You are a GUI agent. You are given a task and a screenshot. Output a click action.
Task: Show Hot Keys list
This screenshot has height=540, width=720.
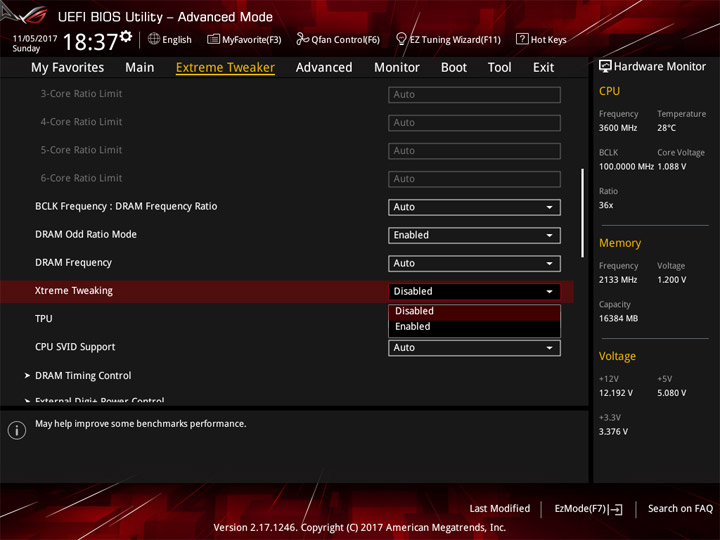point(541,39)
